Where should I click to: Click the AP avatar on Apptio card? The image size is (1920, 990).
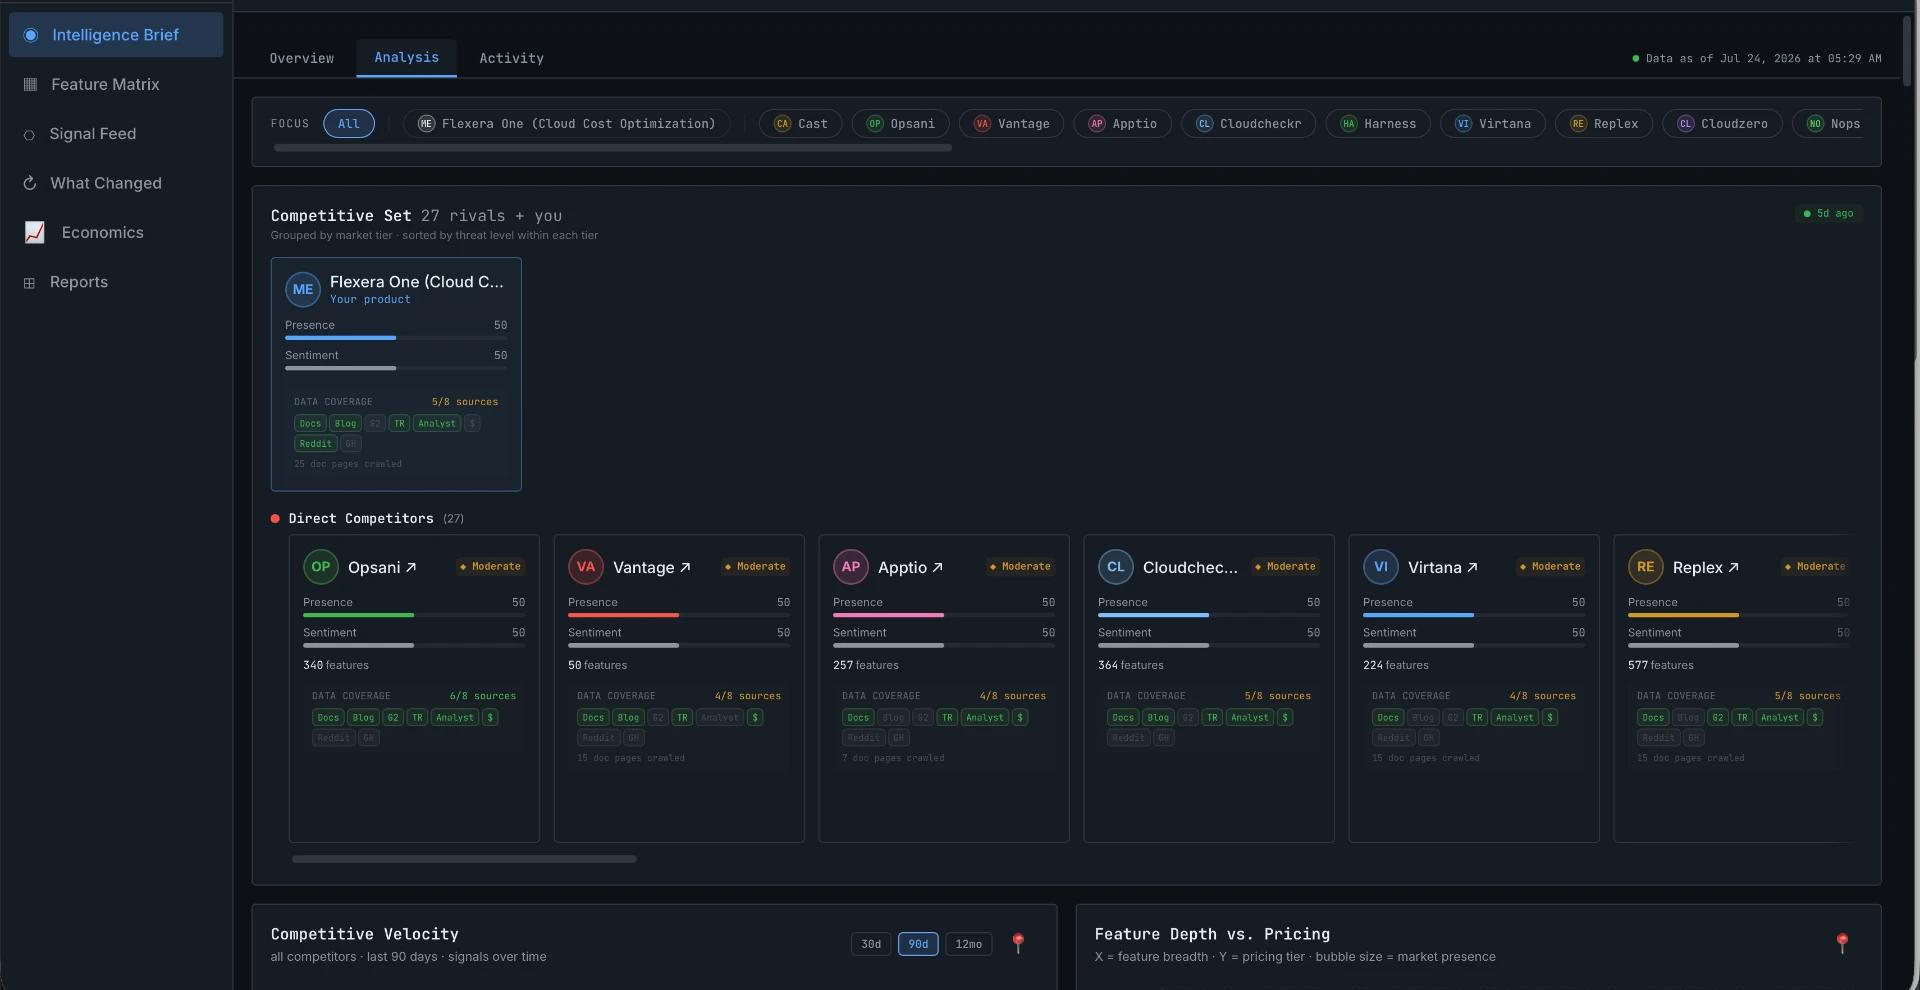(851, 567)
